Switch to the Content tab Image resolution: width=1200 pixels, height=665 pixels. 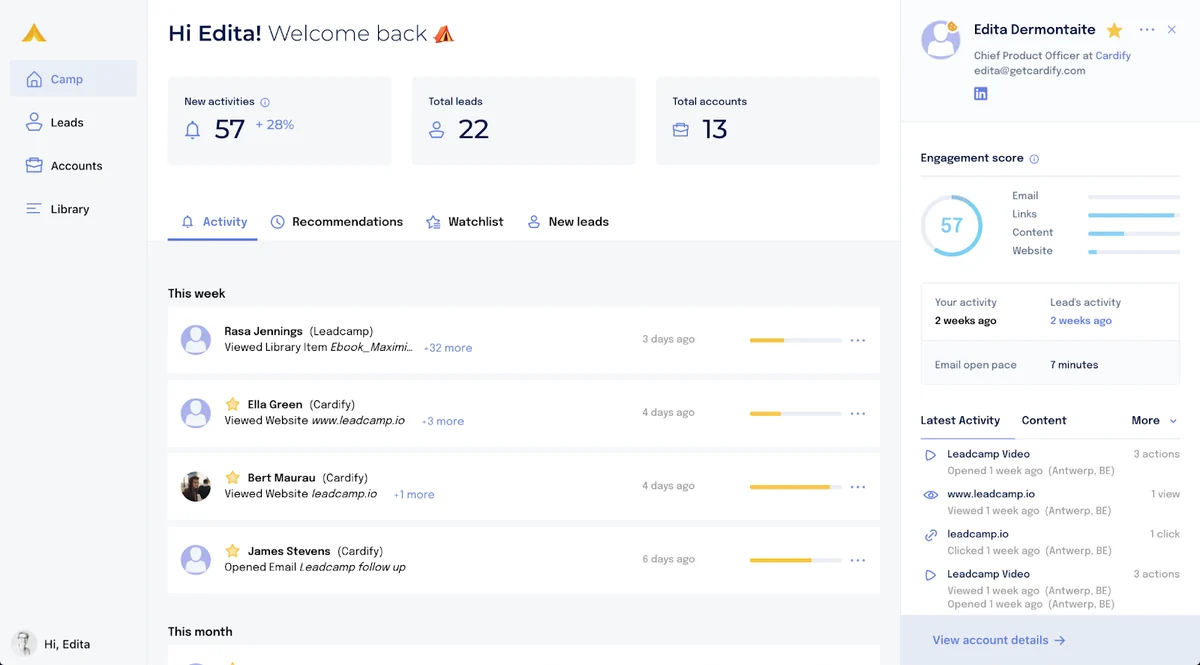(x=1044, y=421)
